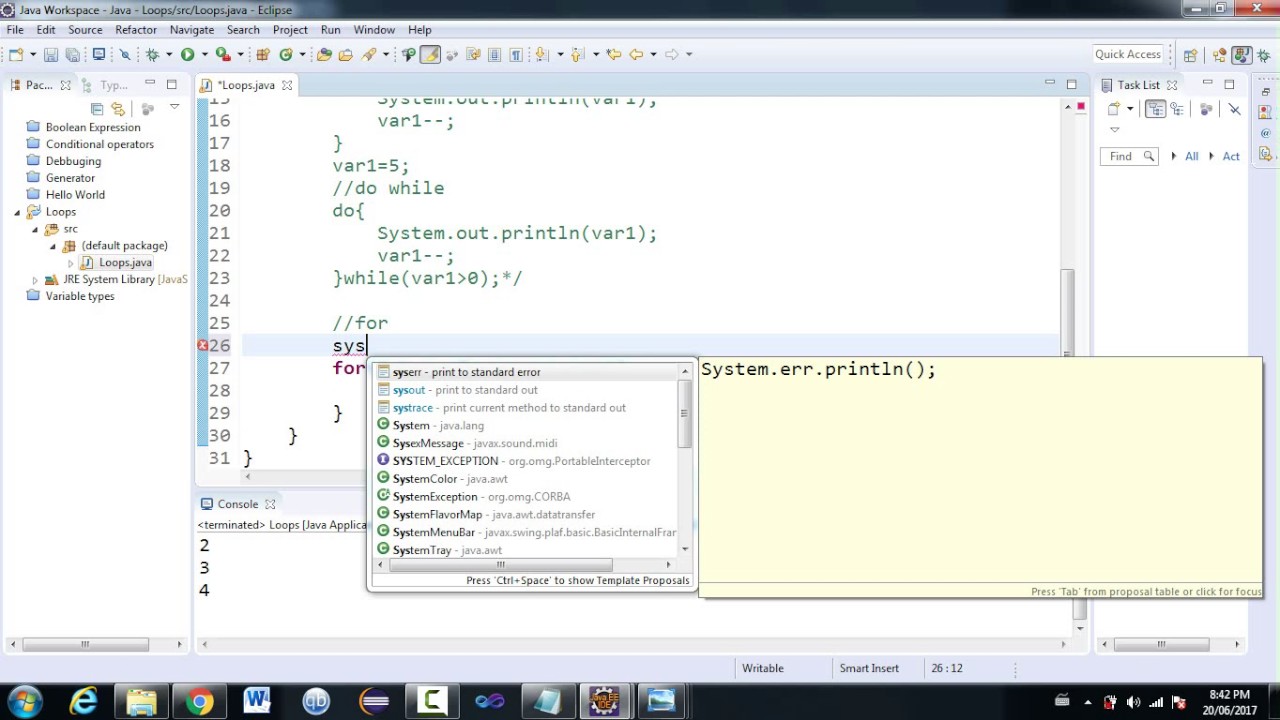1280x720 pixels.
Task: Toggle Show Whitespace Characters pilcrow icon
Action: 515,54
